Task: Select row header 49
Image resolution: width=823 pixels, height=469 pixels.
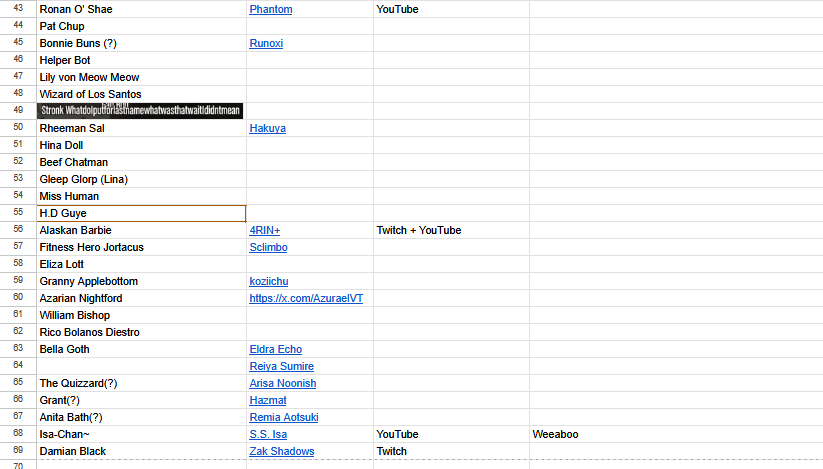Action: click(x=18, y=111)
